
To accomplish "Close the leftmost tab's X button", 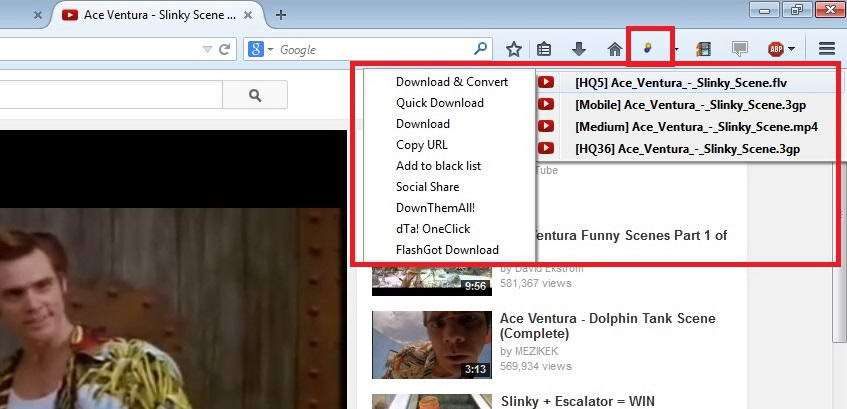I will pos(37,16).
